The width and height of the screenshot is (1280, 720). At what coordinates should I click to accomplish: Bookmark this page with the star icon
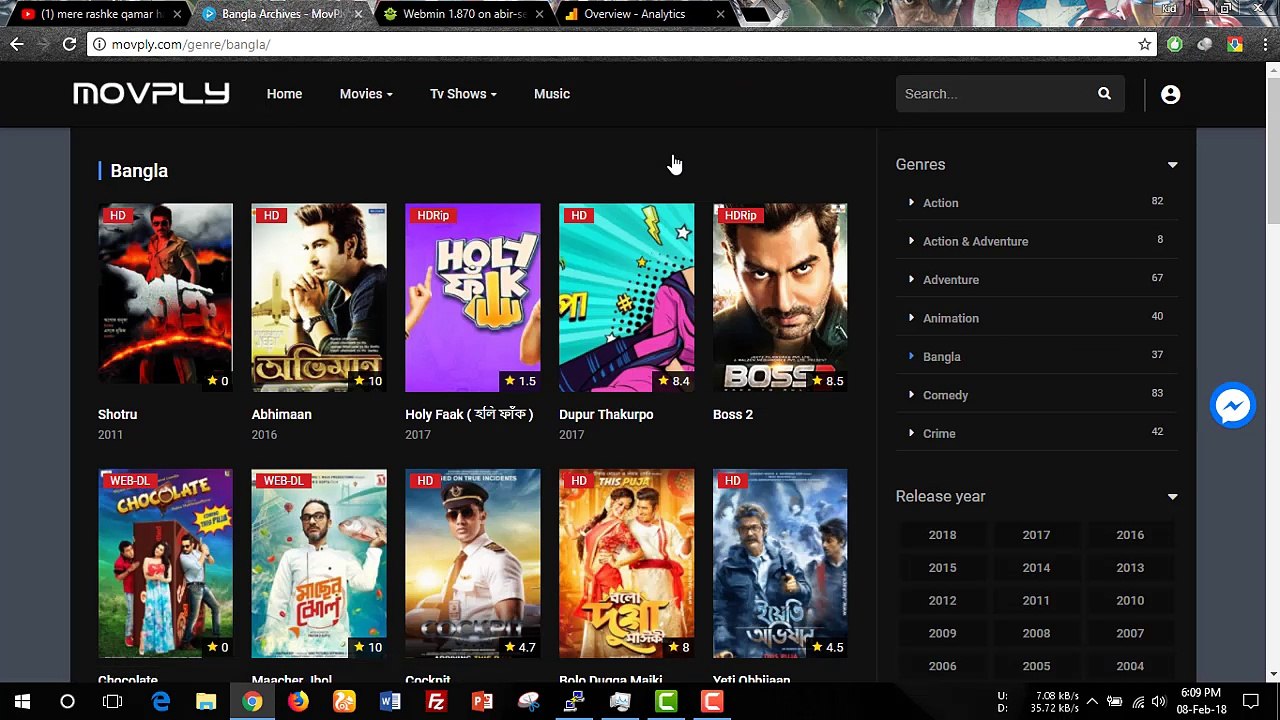(1144, 44)
